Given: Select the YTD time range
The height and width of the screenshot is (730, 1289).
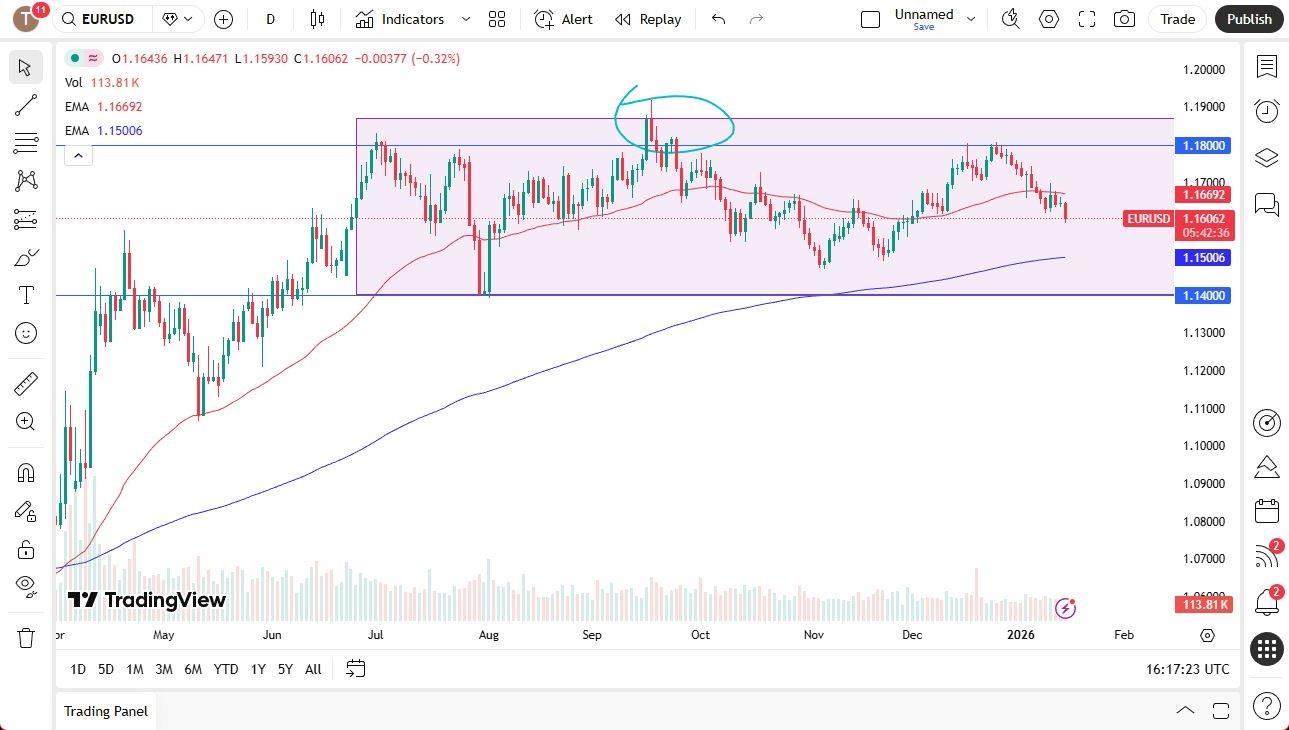Looking at the screenshot, I should click(x=225, y=669).
